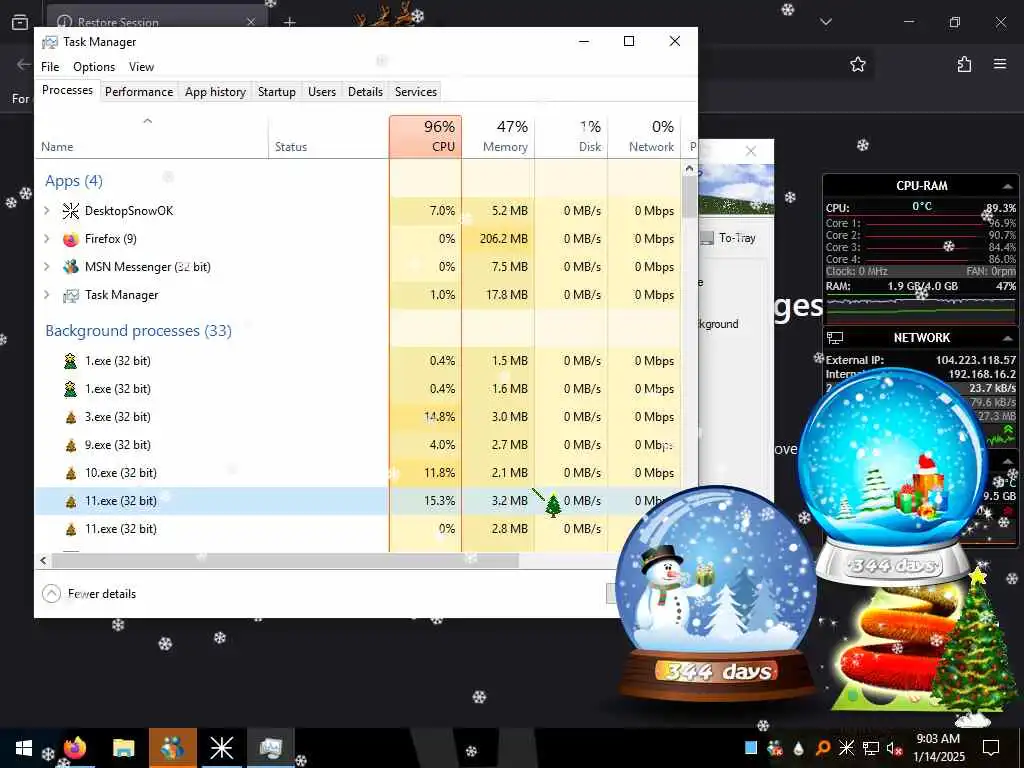Open the Action Center notifications icon
The height and width of the screenshot is (768, 1024).
point(991,748)
